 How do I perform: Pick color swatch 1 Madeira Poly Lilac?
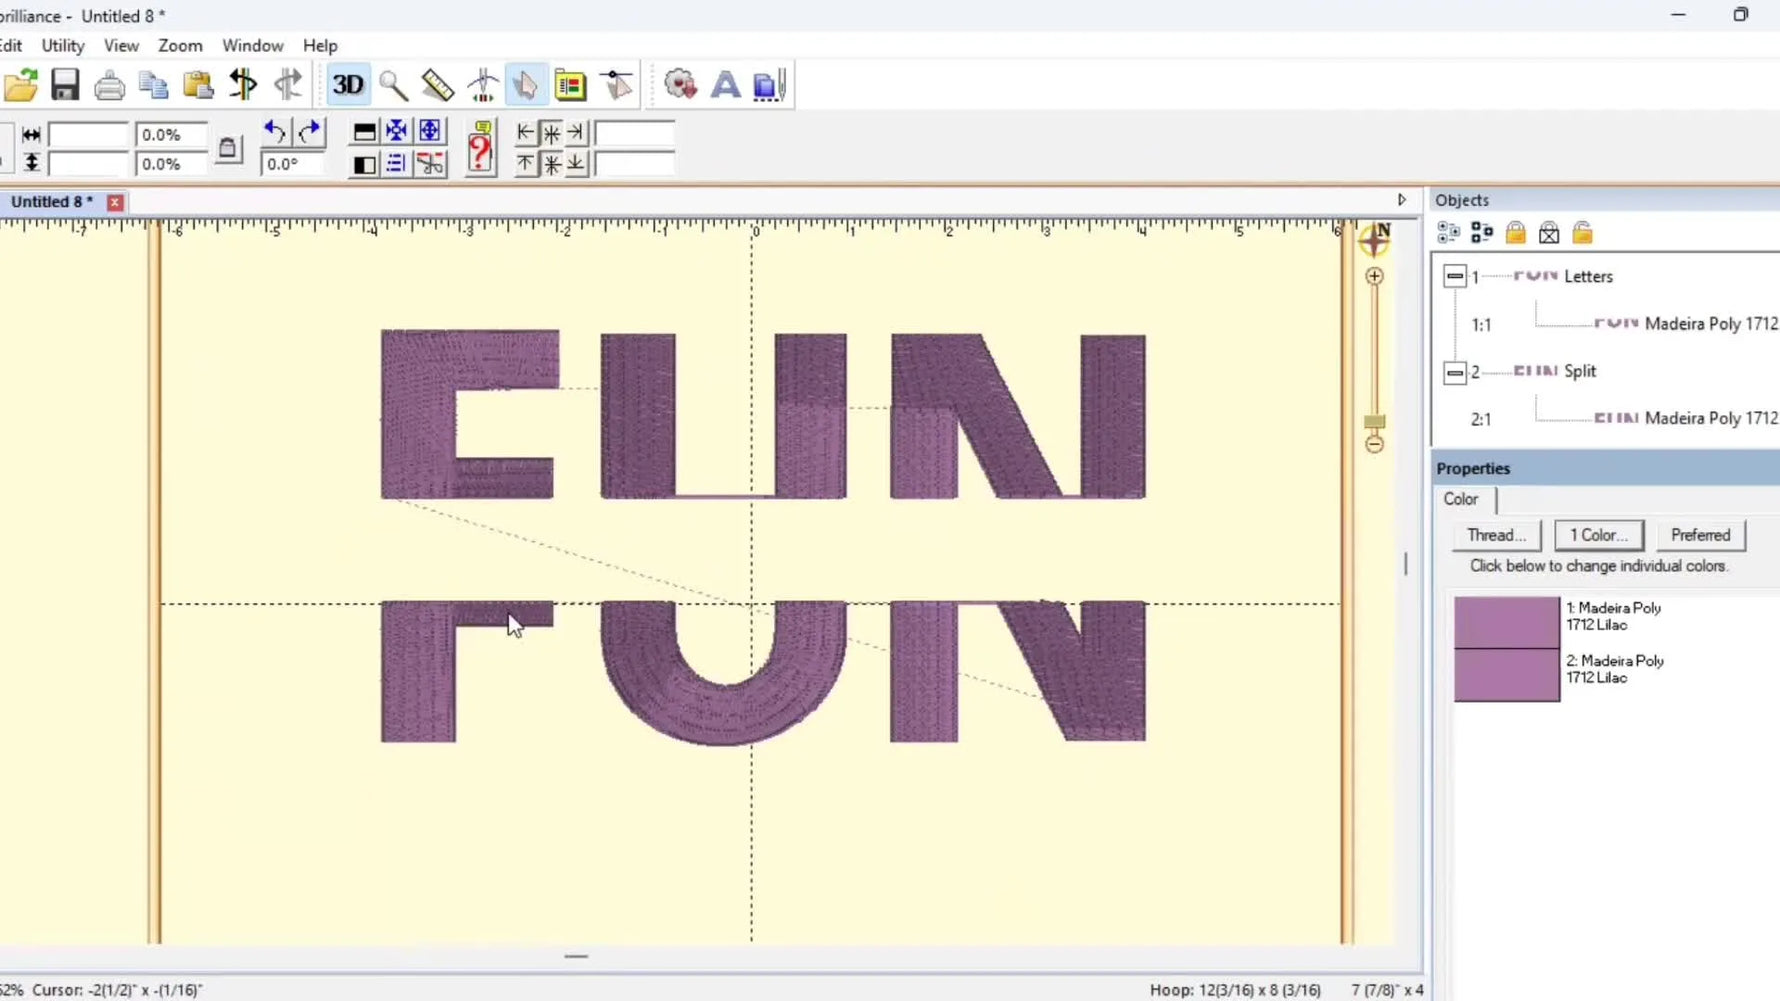pos(1507,623)
